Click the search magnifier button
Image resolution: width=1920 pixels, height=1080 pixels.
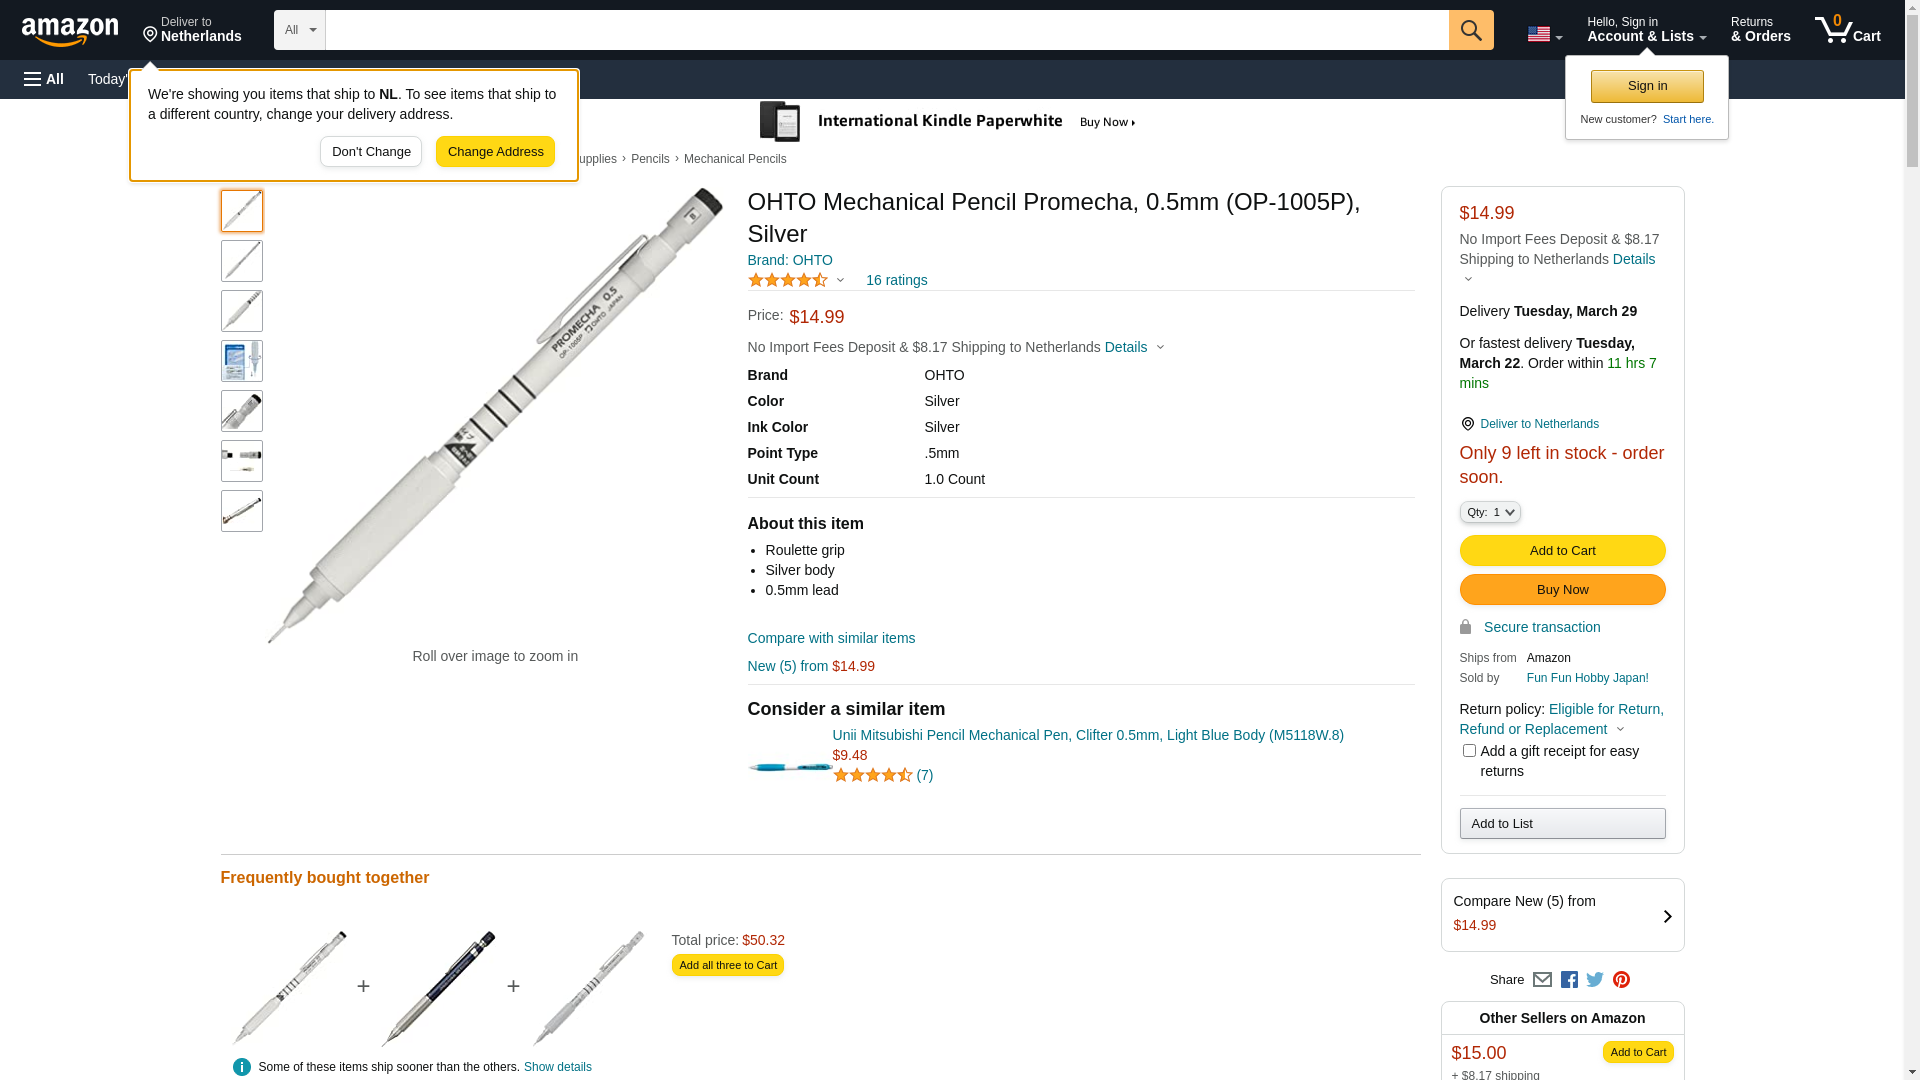point(1470,30)
